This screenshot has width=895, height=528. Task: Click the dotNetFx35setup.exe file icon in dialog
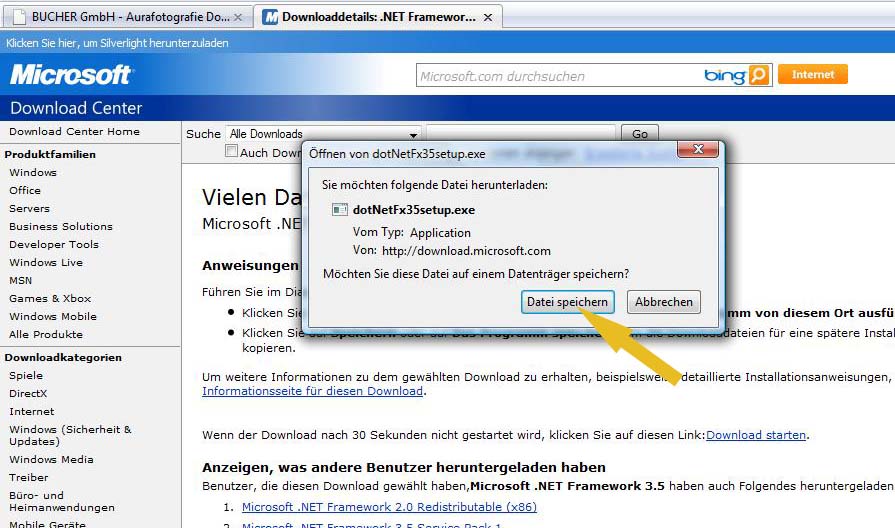tap(340, 209)
